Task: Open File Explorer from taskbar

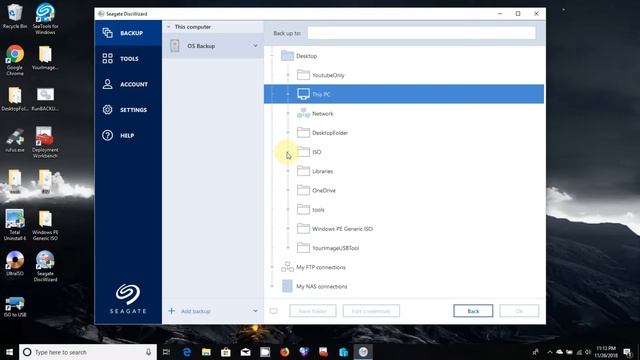Action: pos(206,352)
